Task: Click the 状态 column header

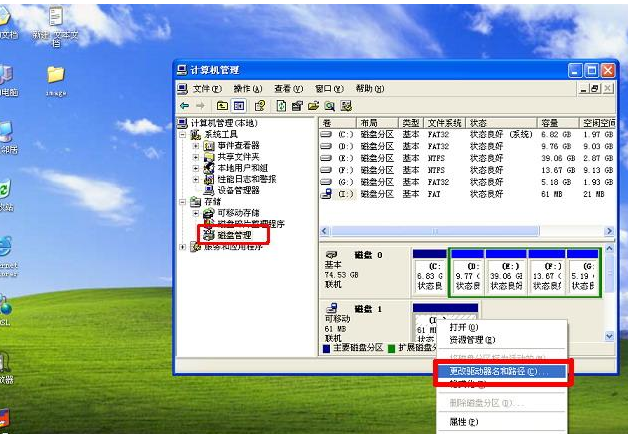Action: point(501,123)
